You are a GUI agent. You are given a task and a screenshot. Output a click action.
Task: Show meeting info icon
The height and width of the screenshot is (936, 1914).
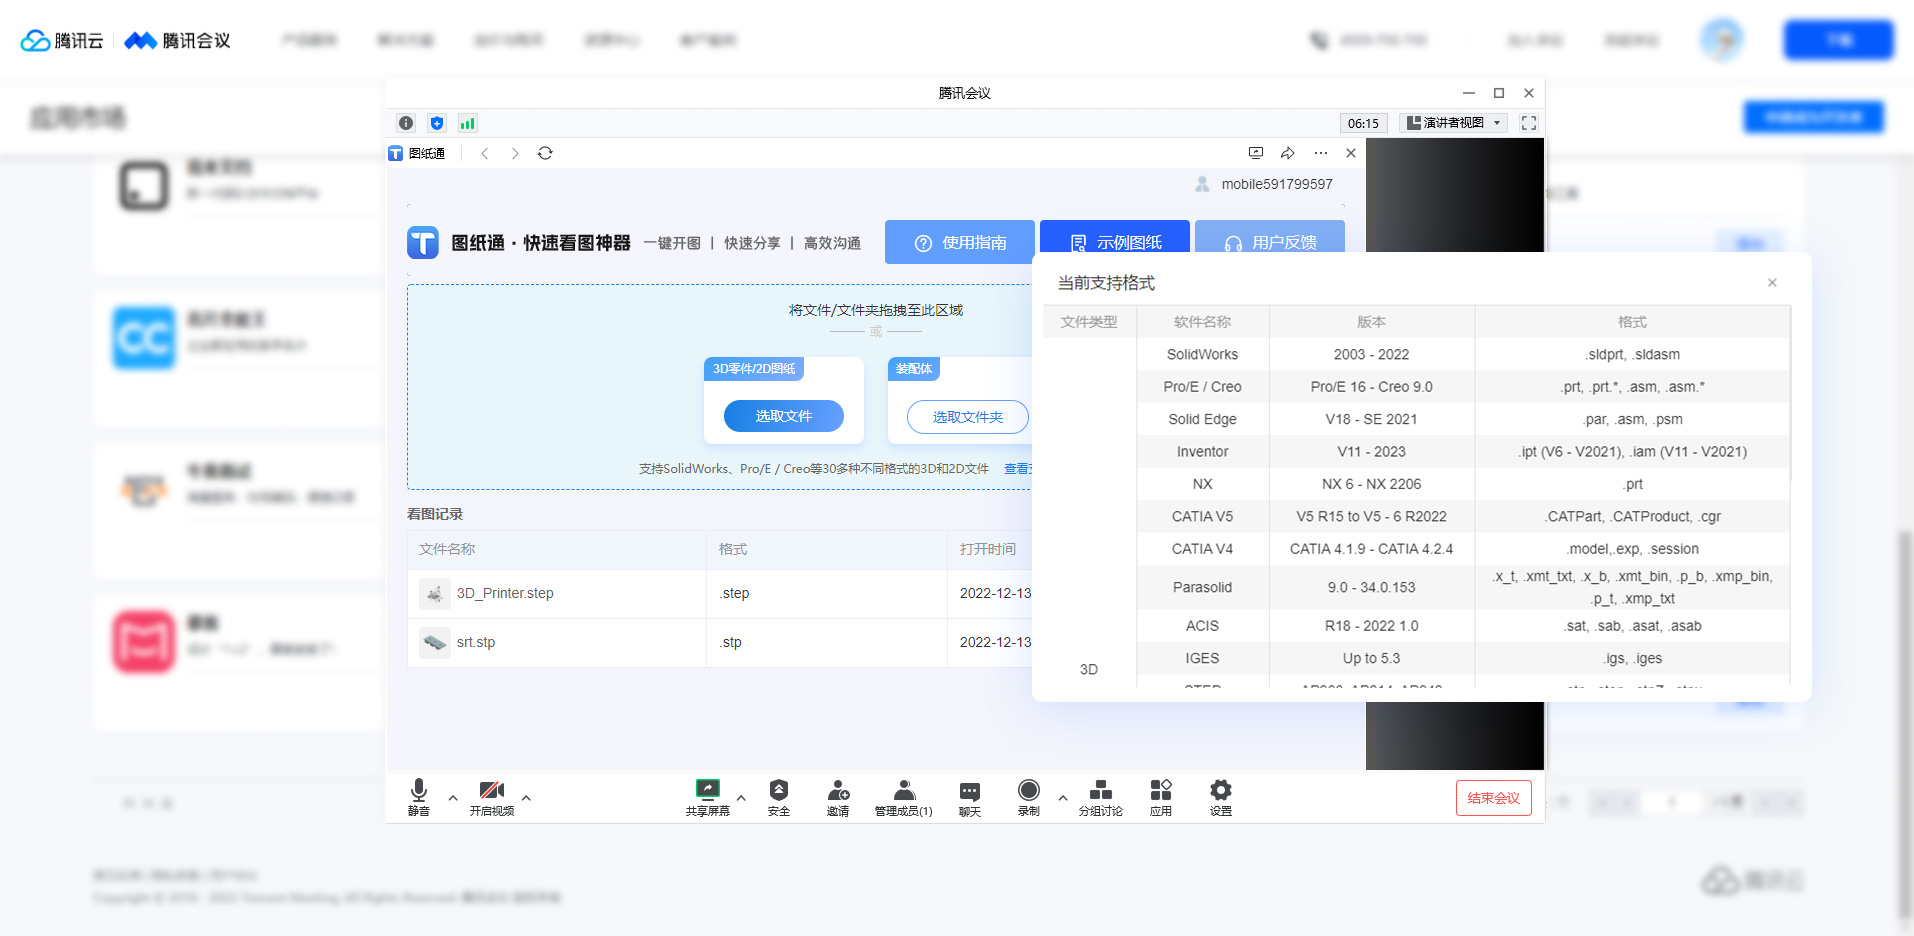click(x=406, y=123)
